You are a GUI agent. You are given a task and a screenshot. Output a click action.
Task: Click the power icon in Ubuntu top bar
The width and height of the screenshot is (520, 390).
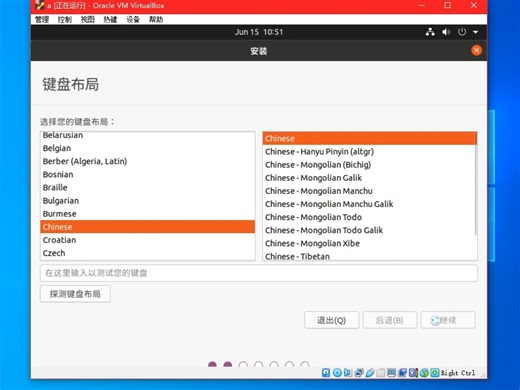[x=462, y=32]
